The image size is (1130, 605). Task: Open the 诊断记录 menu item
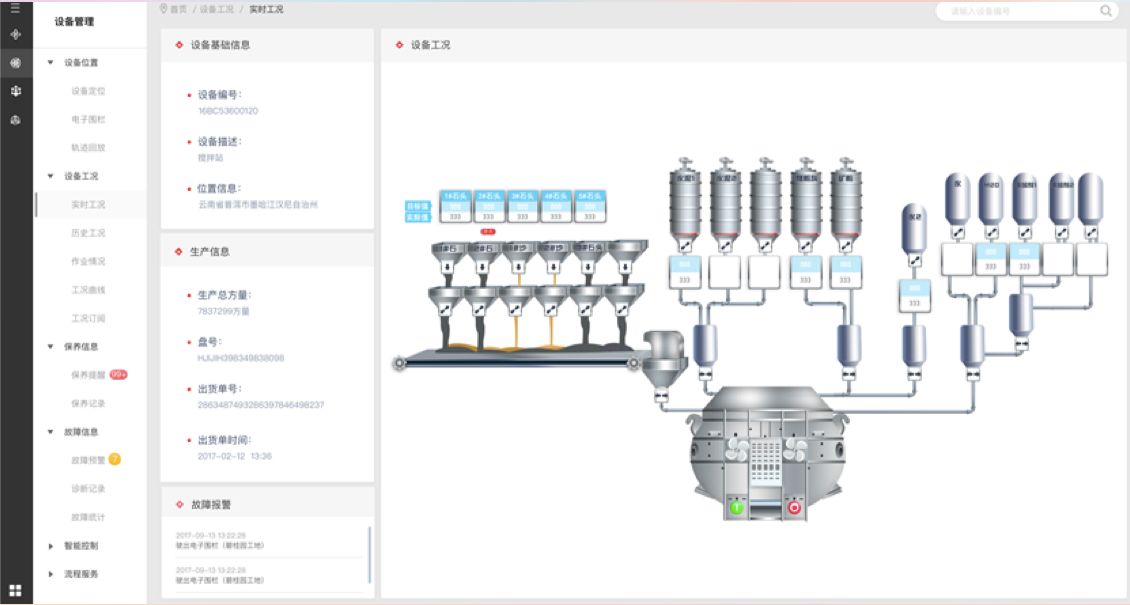click(88, 489)
